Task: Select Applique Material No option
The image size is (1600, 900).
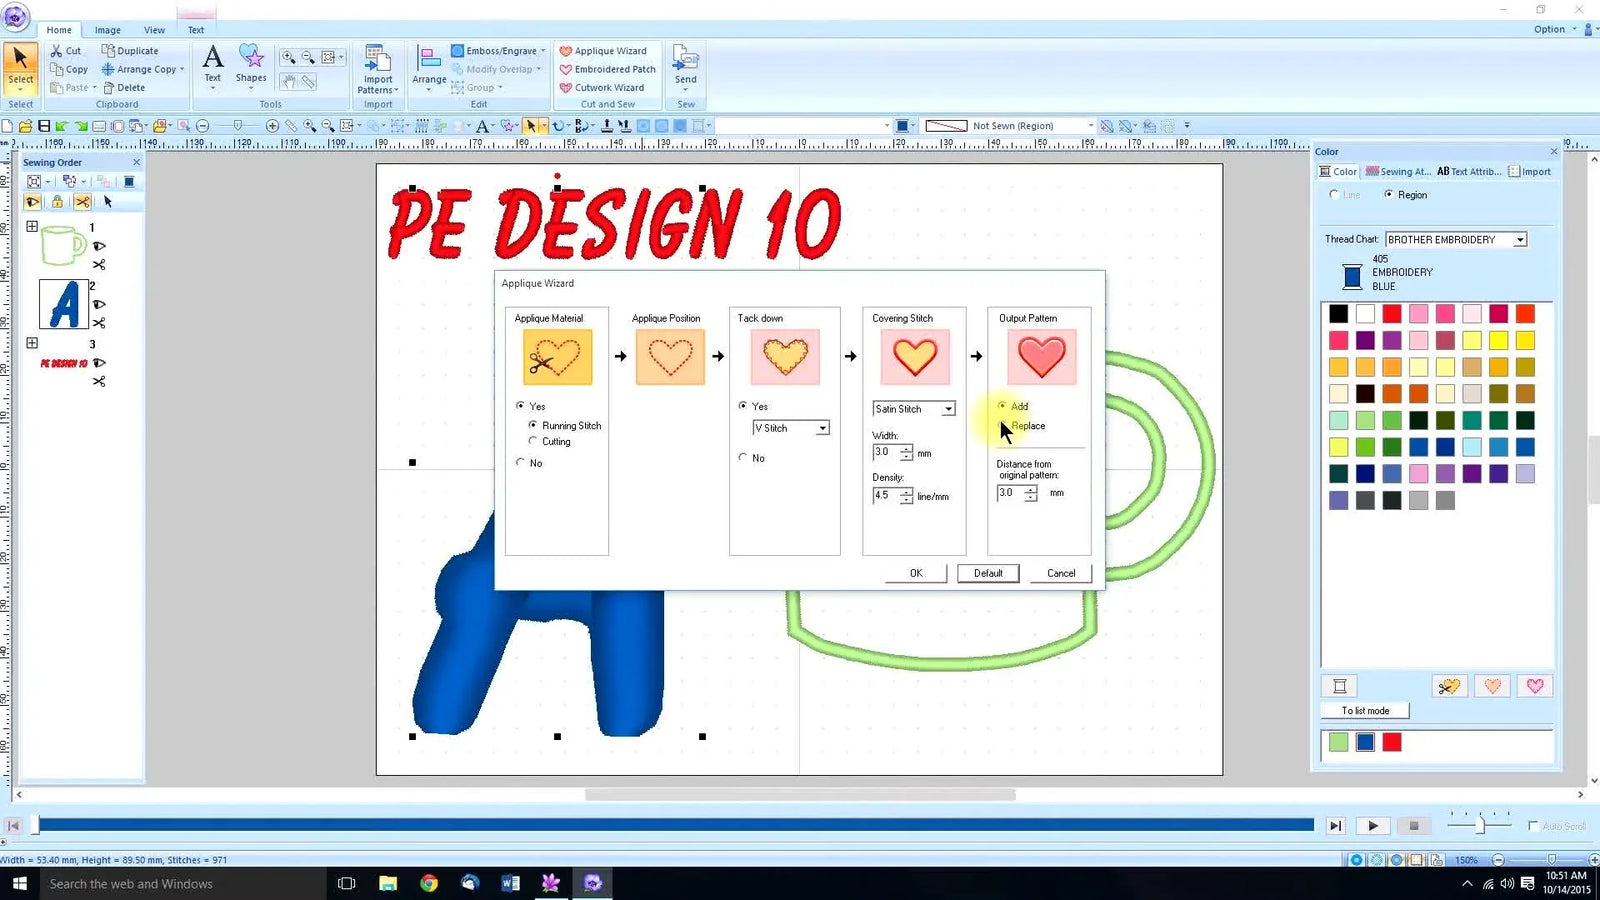Action: [x=529, y=463]
